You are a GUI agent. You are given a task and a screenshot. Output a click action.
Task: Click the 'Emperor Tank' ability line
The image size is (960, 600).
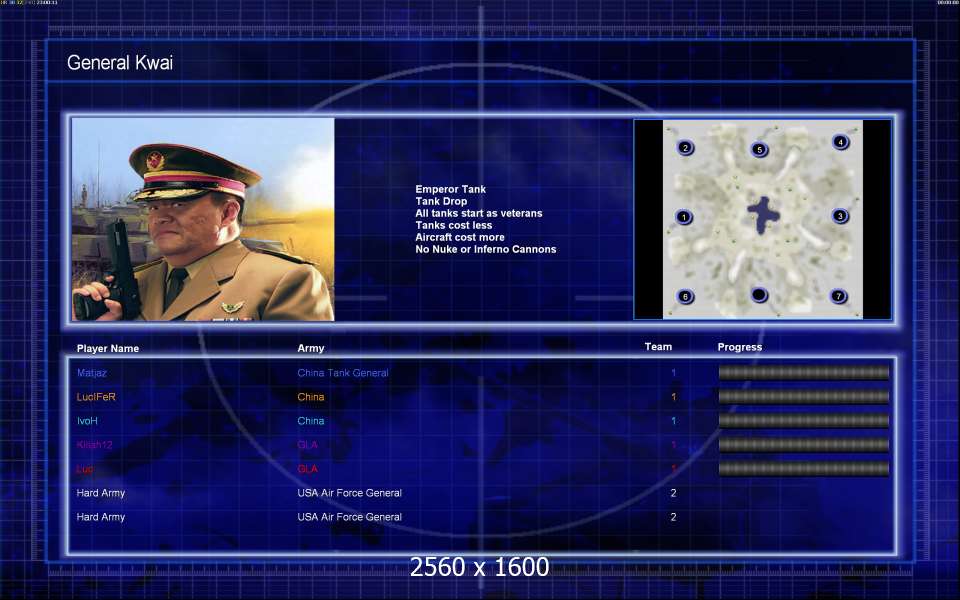[x=451, y=189]
